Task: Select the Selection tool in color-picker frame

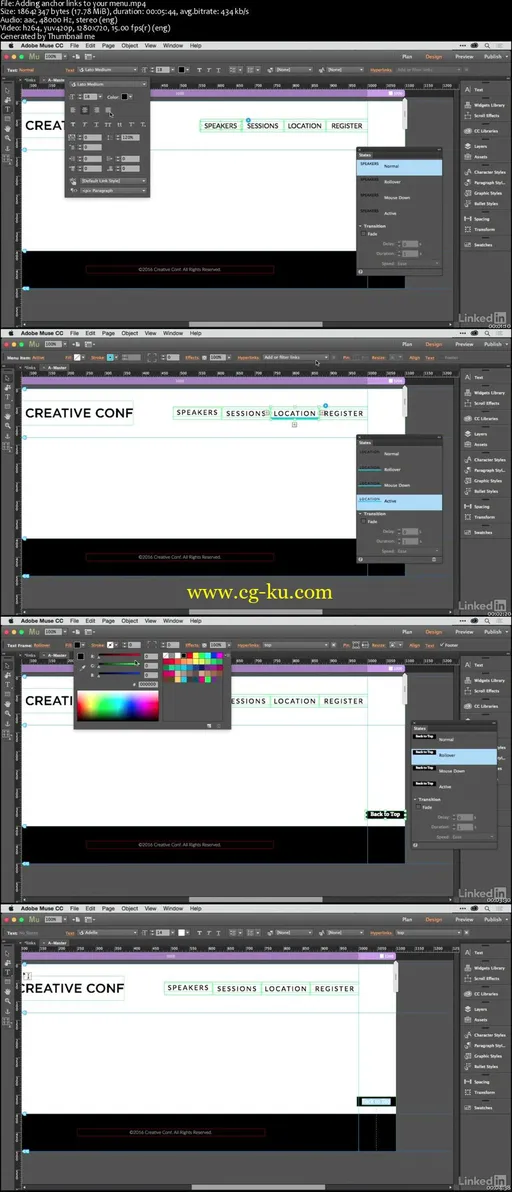Action: point(8,665)
